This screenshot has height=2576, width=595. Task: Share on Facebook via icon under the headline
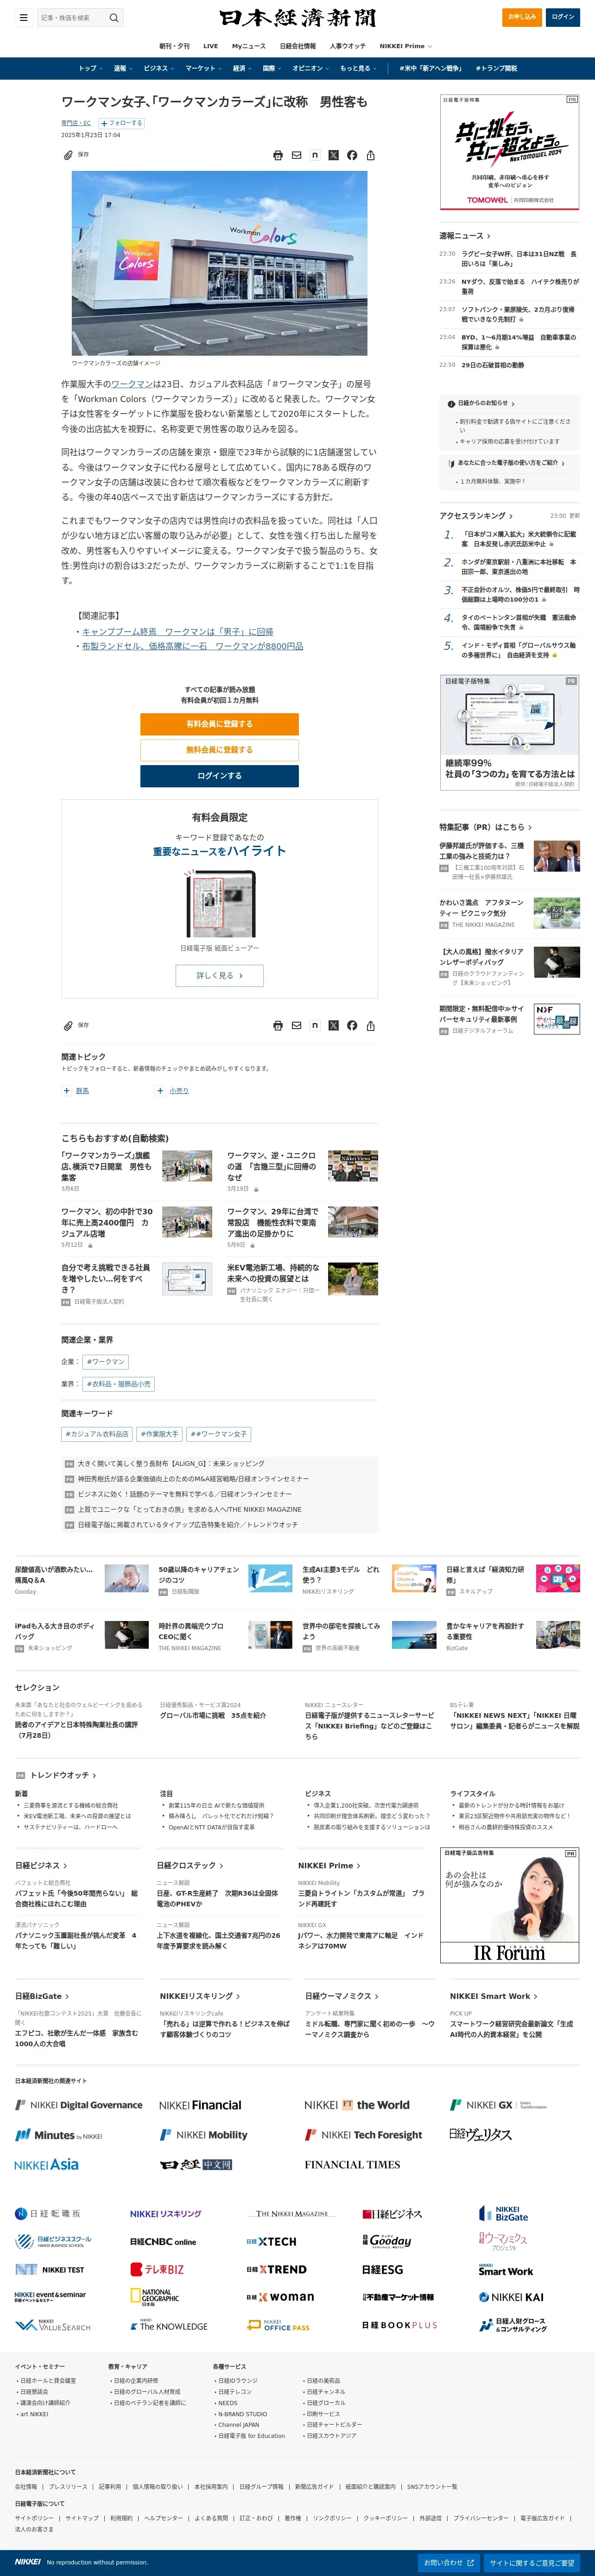pyautogui.click(x=352, y=155)
